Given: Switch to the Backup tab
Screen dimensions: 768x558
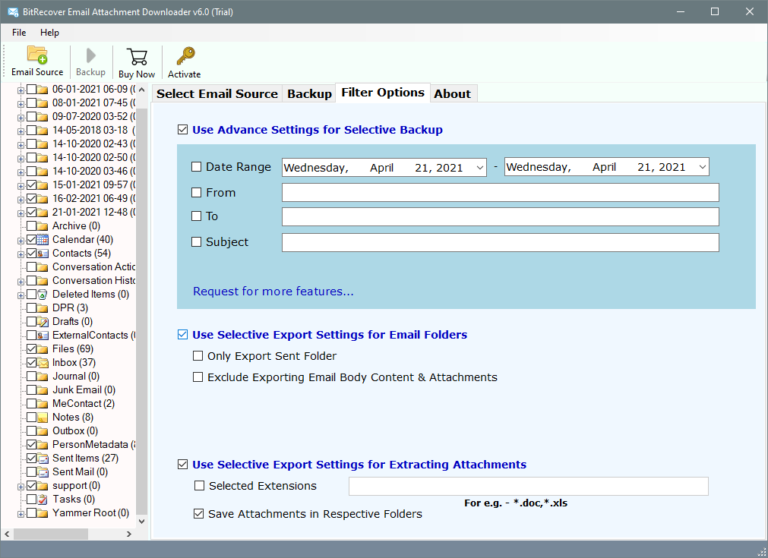Looking at the screenshot, I should tap(309, 94).
